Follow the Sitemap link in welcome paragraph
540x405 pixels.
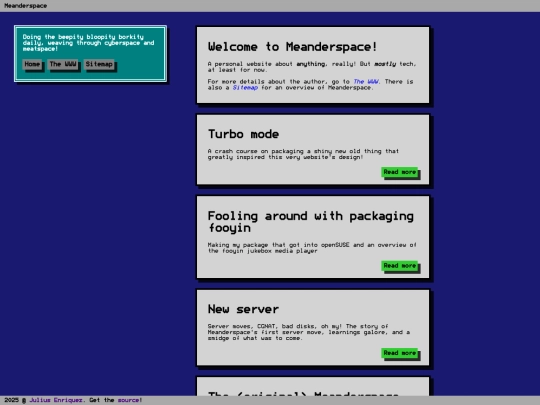(x=245, y=87)
